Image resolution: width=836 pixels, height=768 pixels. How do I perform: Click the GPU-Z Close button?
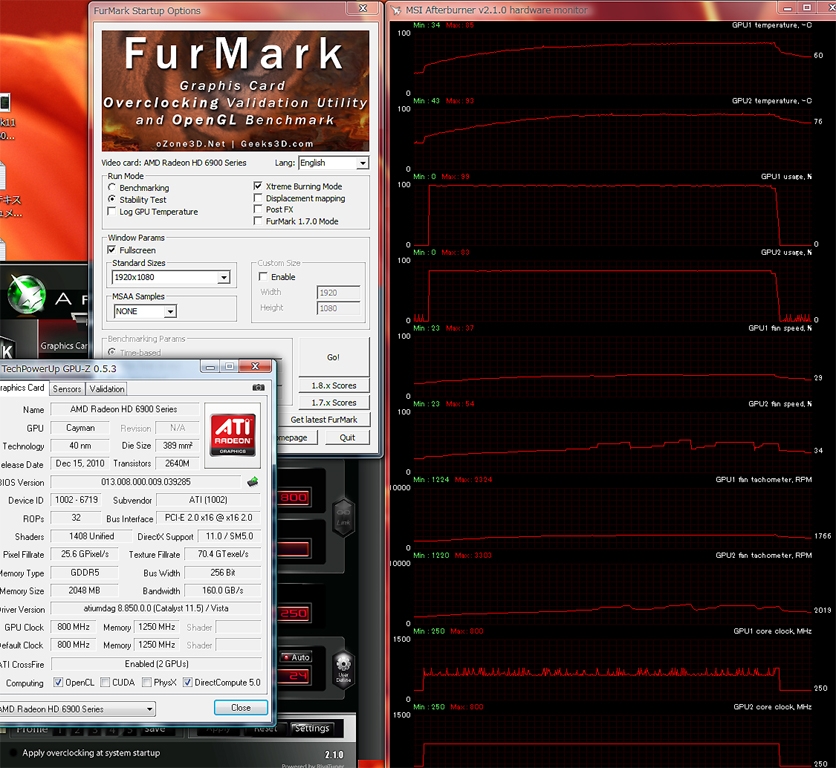[x=240, y=708]
